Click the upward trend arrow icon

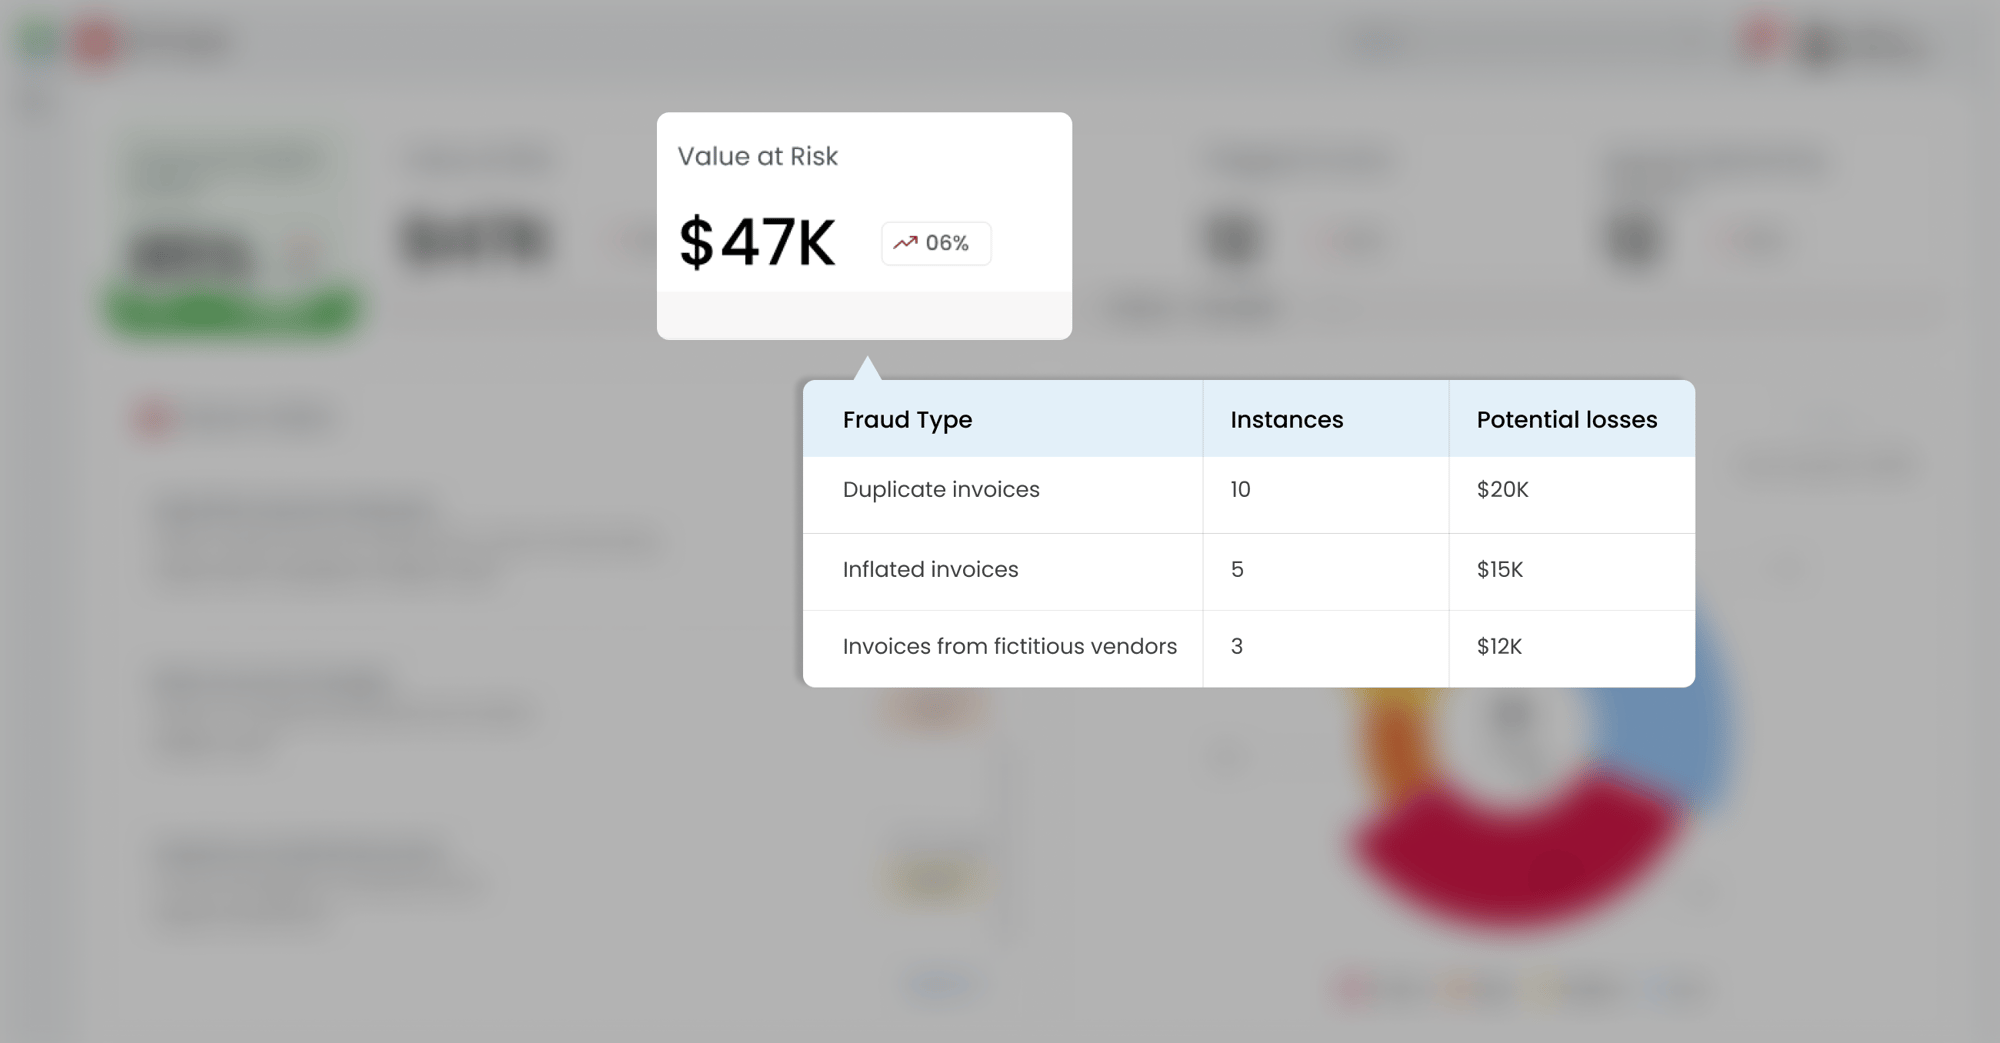tap(905, 243)
